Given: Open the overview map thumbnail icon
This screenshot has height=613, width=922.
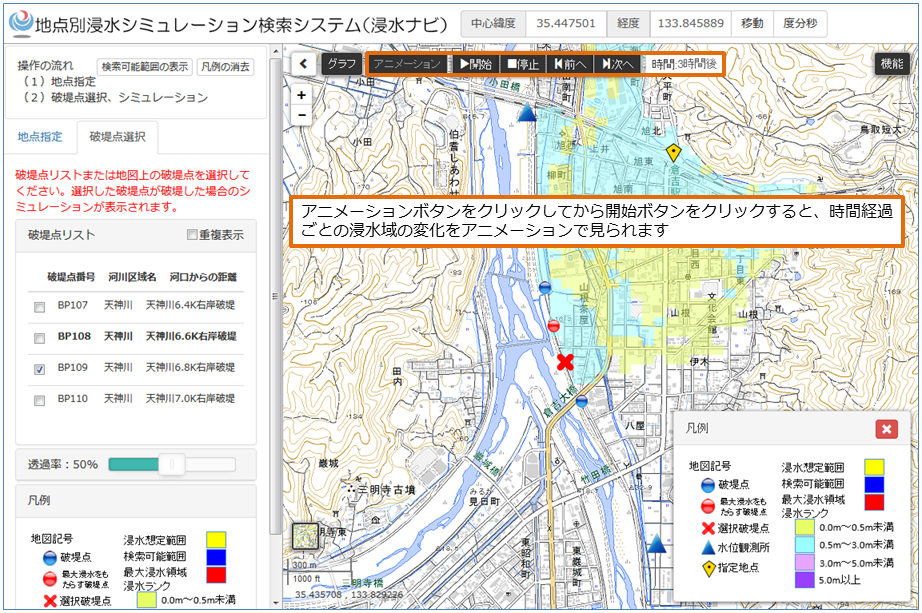Looking at the screenshot, I should (305, 537).
